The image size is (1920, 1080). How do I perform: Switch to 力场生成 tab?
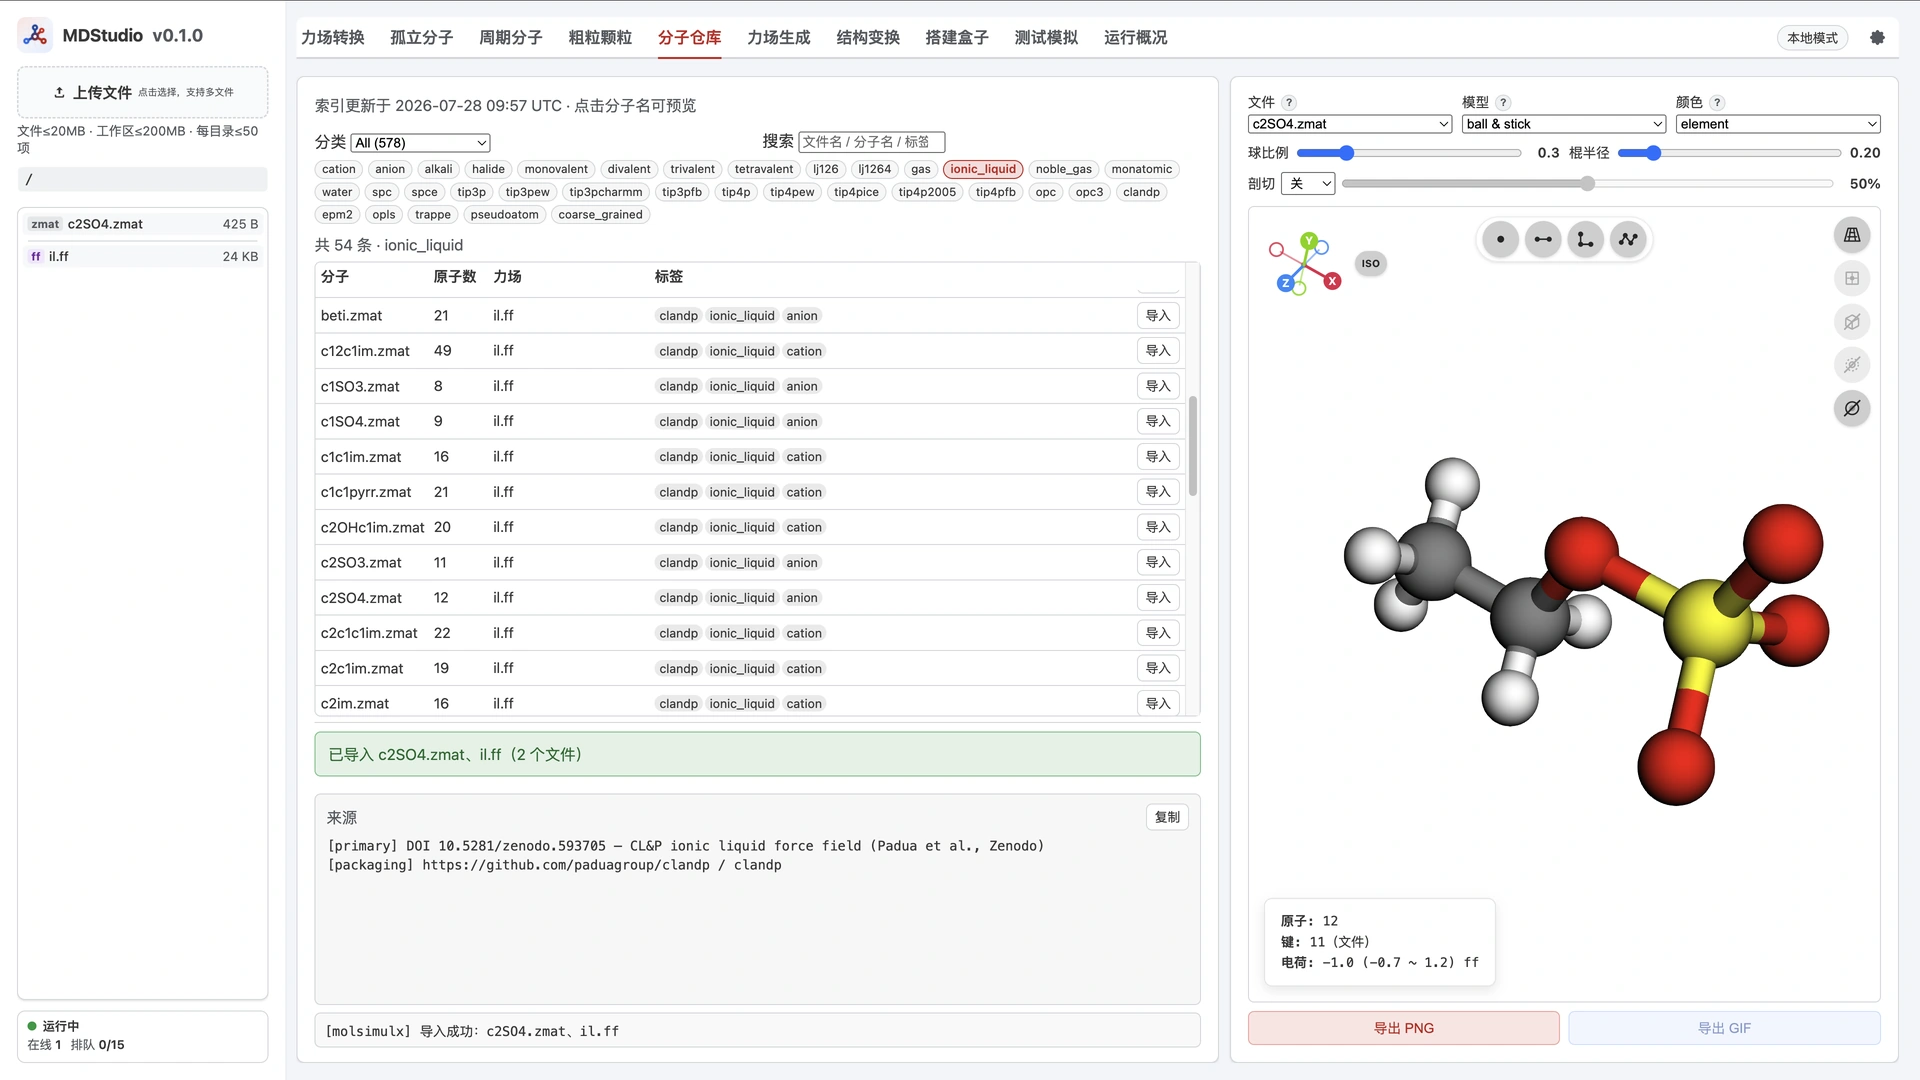tap(779, 37)
